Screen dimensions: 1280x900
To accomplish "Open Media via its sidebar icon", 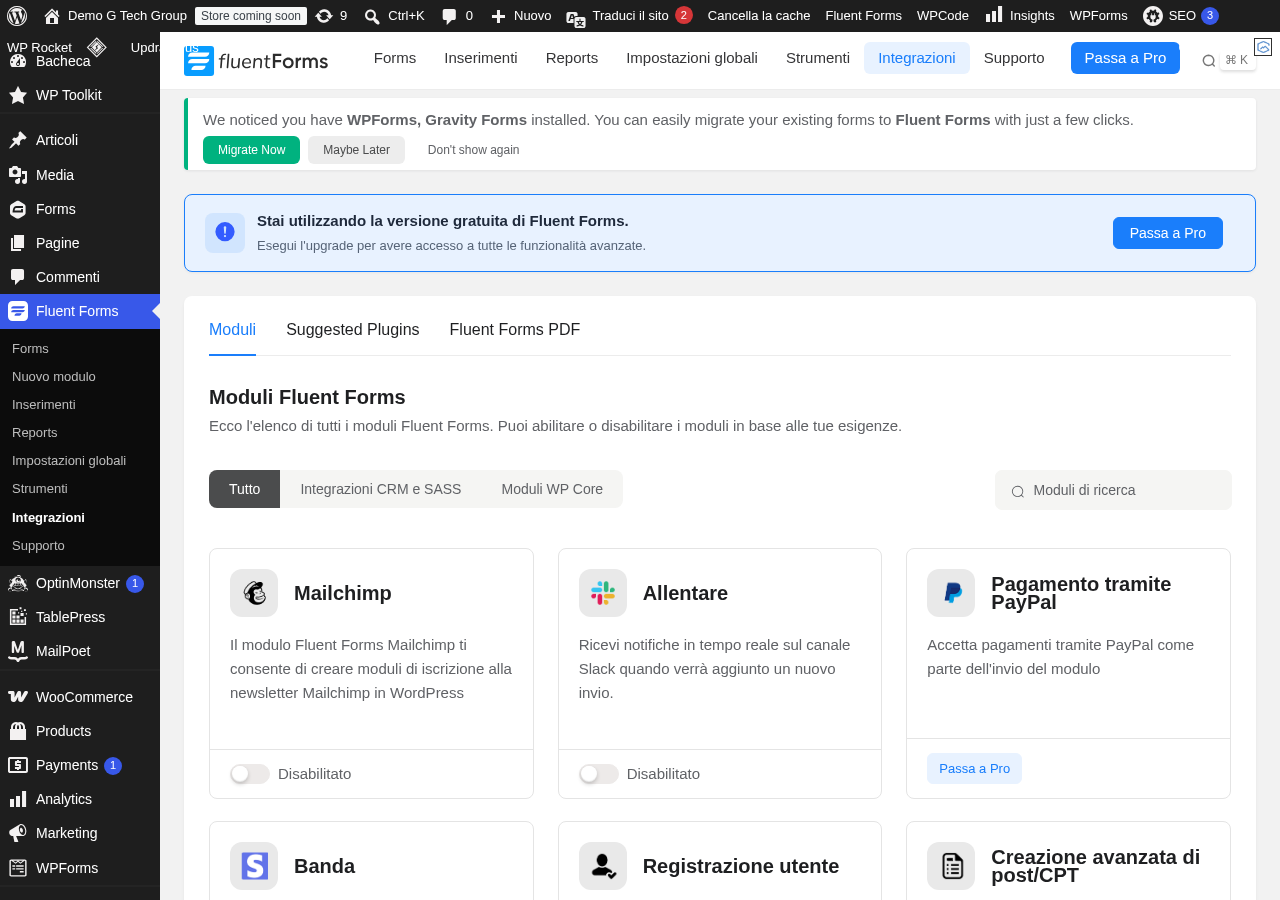I will tap(18, 175).
